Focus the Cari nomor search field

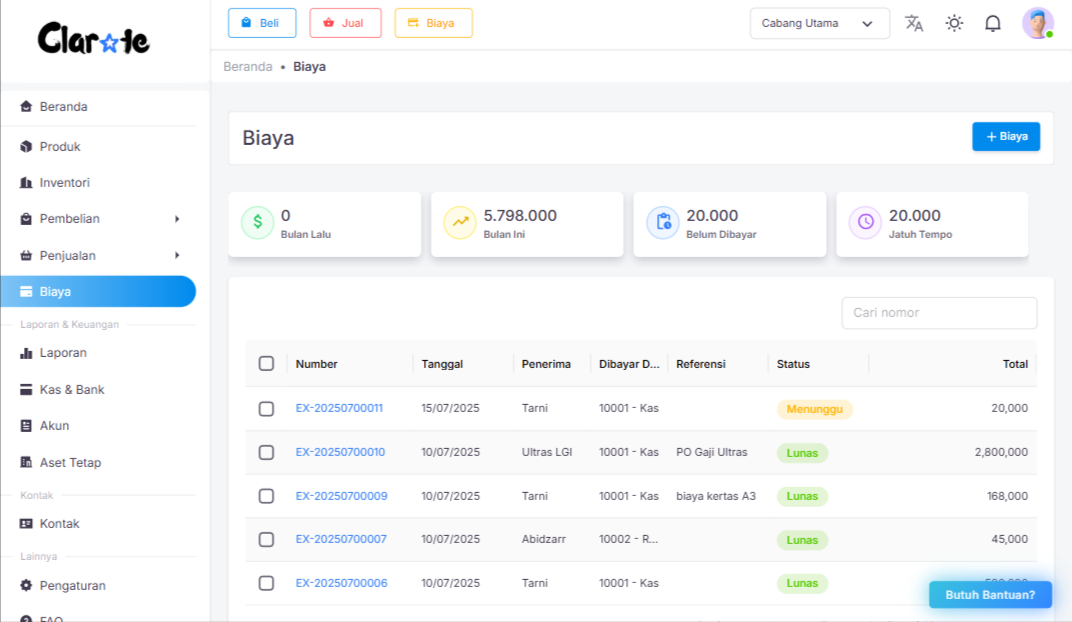pyautogui.click(x=939, y=313)
